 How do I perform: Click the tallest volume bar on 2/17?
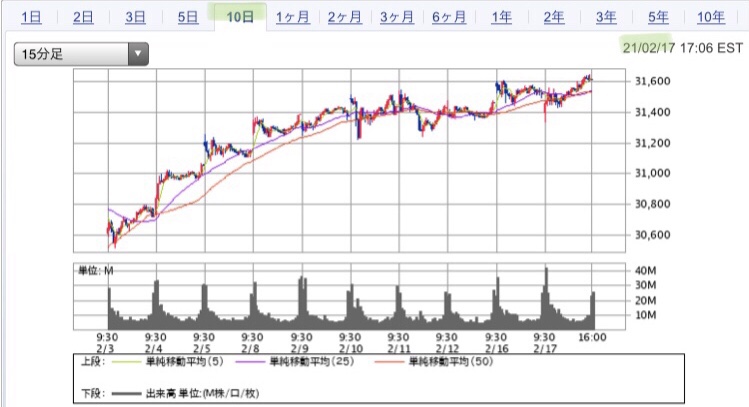tap(546, 299)
